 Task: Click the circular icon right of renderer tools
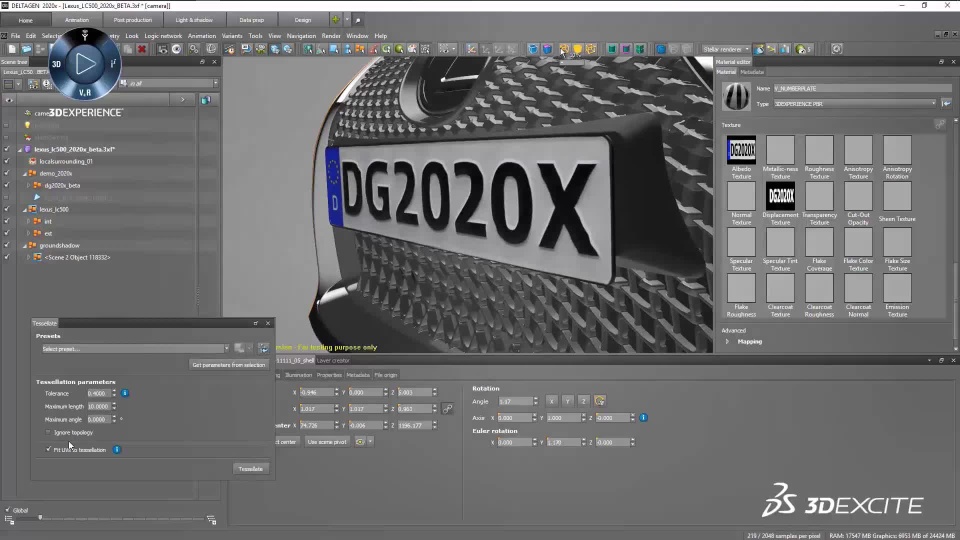coord(836,49)
